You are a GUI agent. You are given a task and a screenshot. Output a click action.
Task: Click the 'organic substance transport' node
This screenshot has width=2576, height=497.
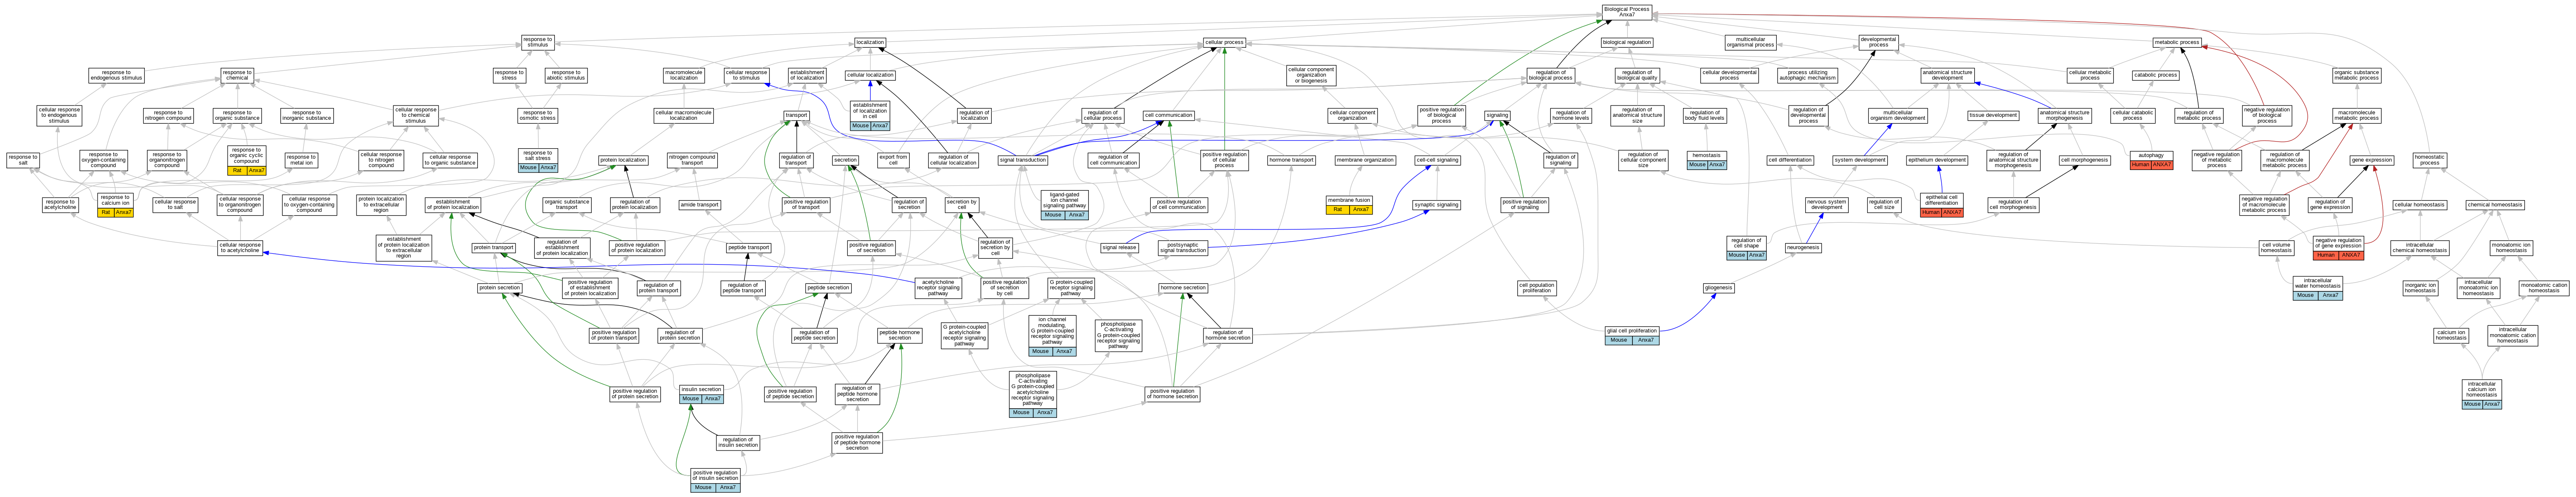[567, 205]
